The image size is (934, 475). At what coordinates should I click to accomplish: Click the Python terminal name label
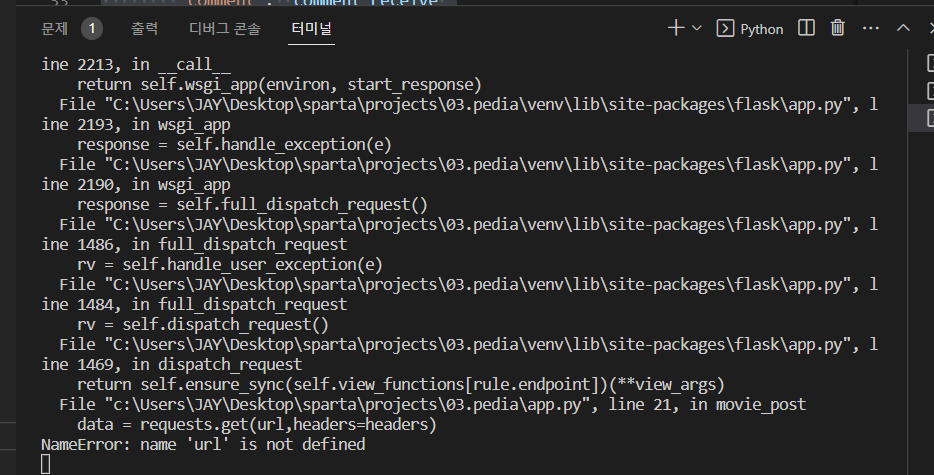pyautogui.click(x=762, y=29)
